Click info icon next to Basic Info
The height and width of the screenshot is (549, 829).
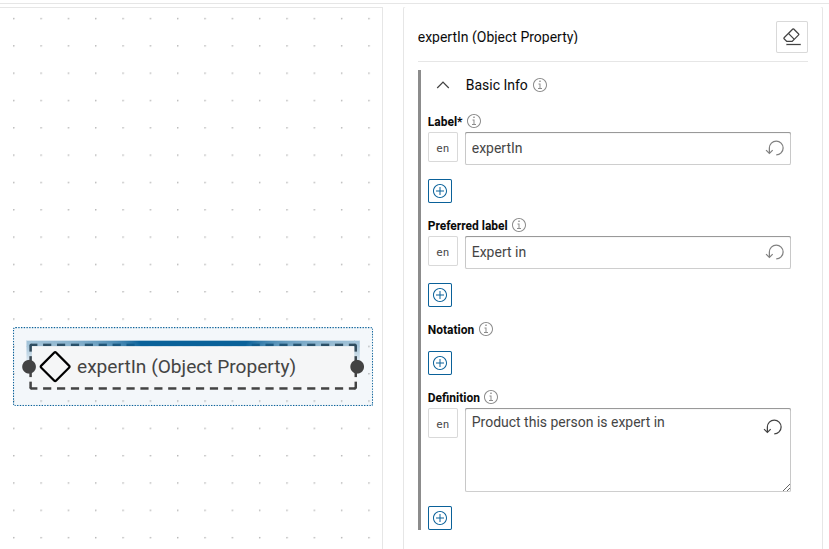(540, 85)
